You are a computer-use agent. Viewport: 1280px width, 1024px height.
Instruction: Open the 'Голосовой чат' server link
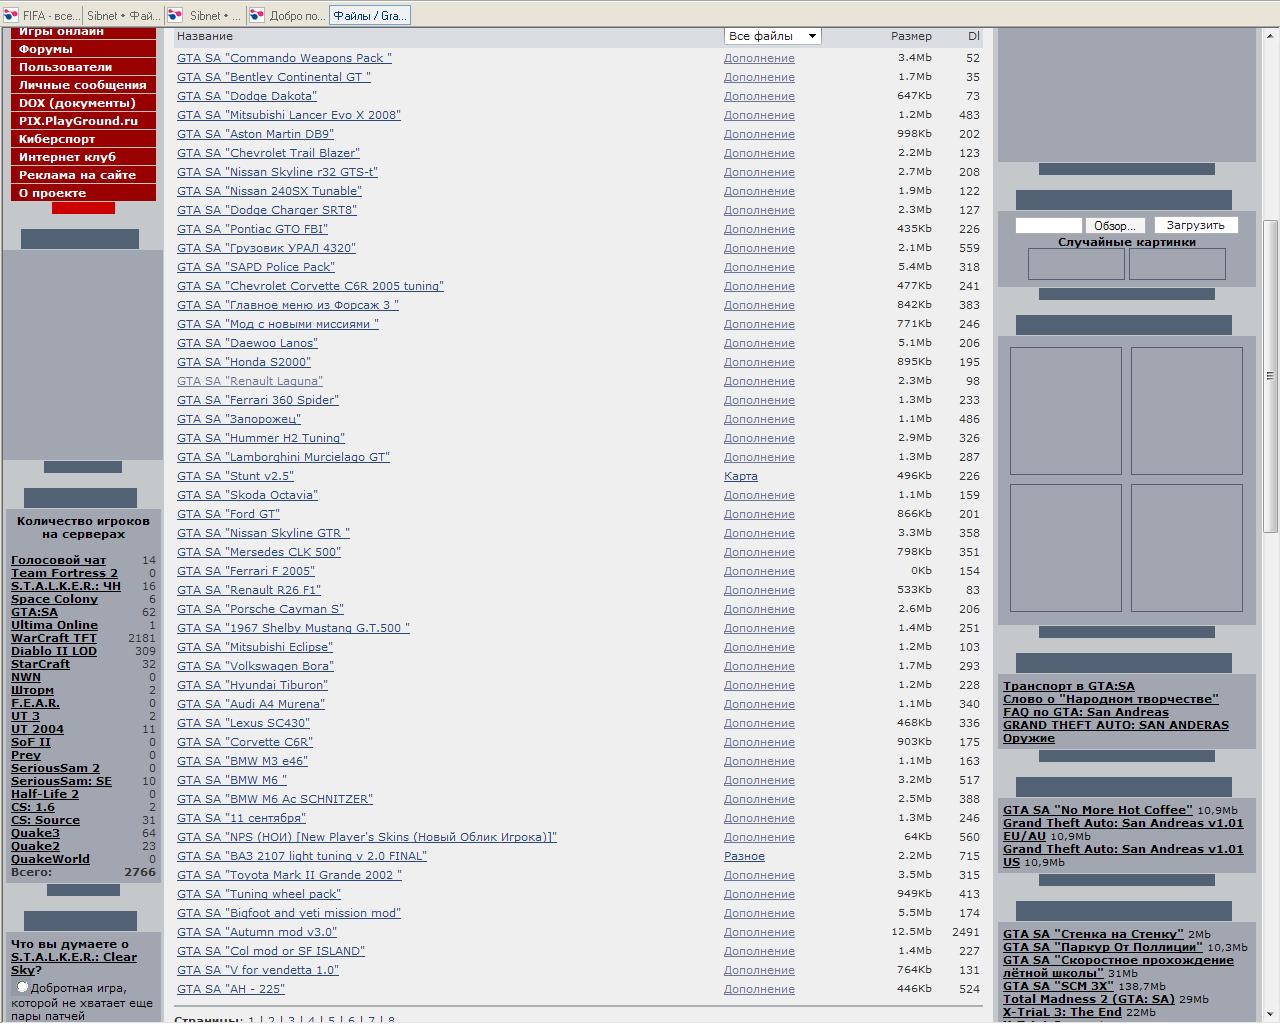(58, 560)
